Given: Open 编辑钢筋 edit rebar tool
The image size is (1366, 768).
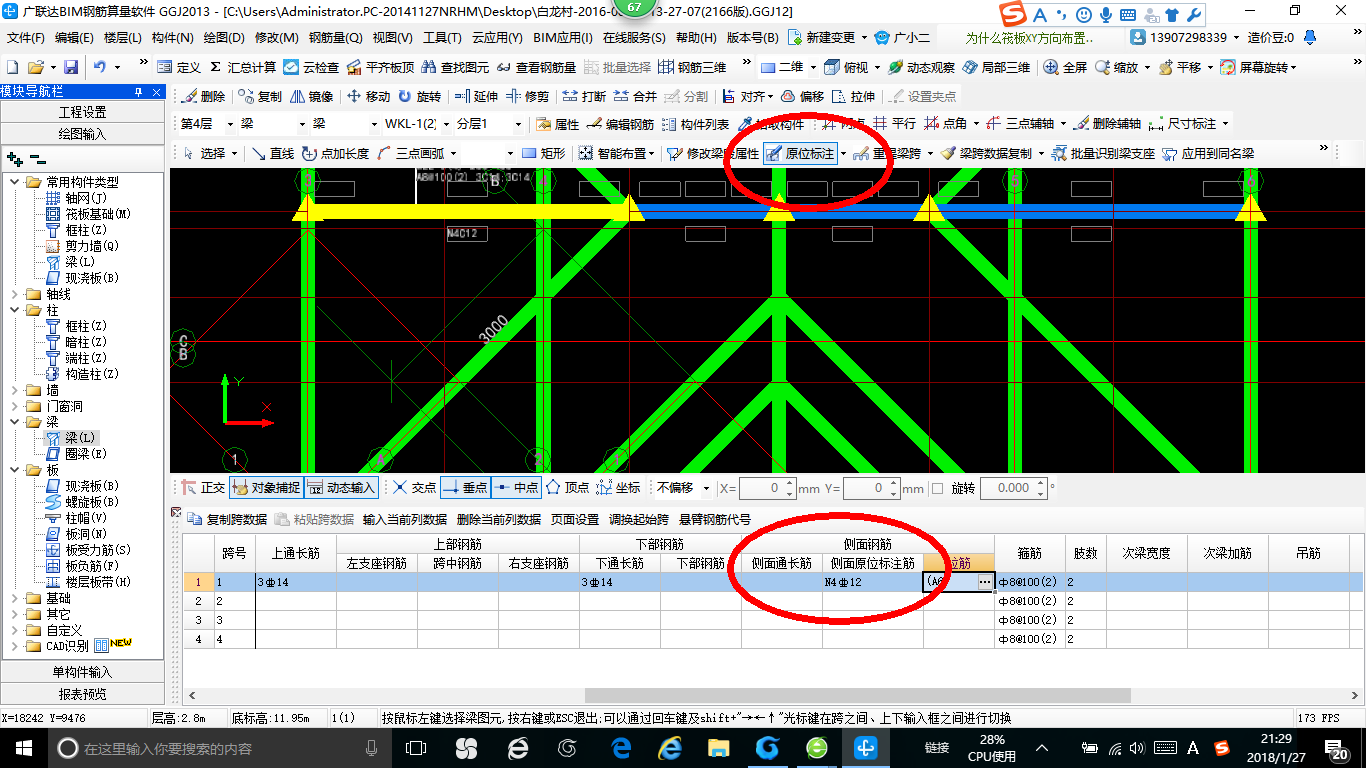Looking at the screenshot, I should click(621, 124).
